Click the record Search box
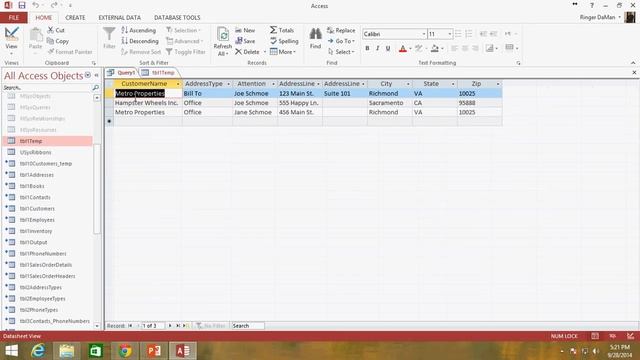 pos(247,326)
